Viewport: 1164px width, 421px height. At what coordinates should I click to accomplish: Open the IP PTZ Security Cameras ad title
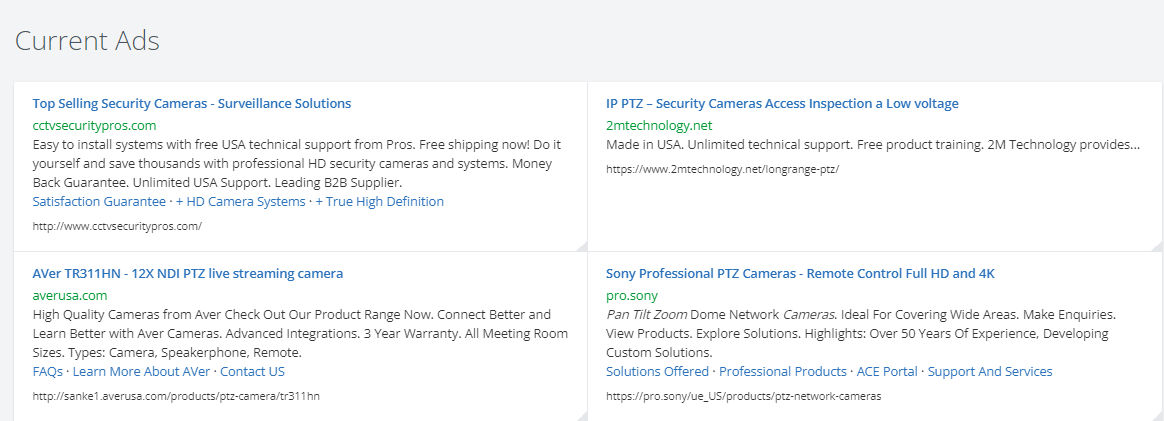tap(782, 103)
